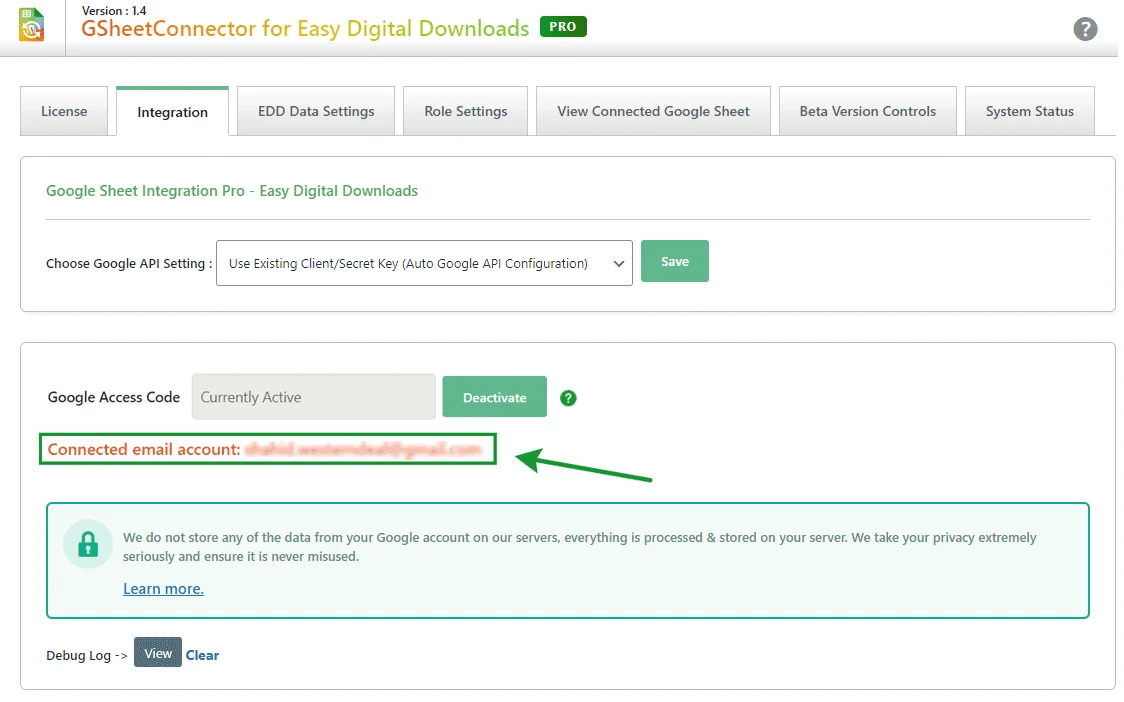The height and width of the screenshot is (702, 1124).
Task: Click the green padlock privacy icon
Action: click(88, 544)
